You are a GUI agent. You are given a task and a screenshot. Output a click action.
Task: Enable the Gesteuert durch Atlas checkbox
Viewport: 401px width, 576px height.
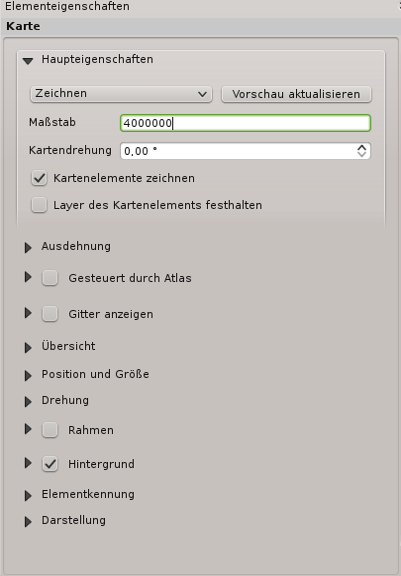pos(50,278)
